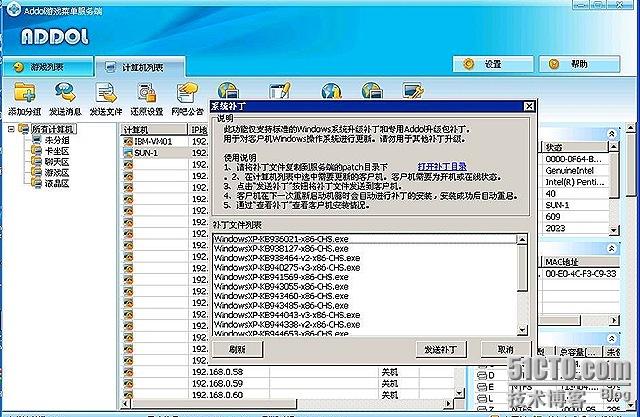Viewport: 640px width, 417px height.
Task: Sort by the 计算机 column header
Action: (x=154, y=130)
